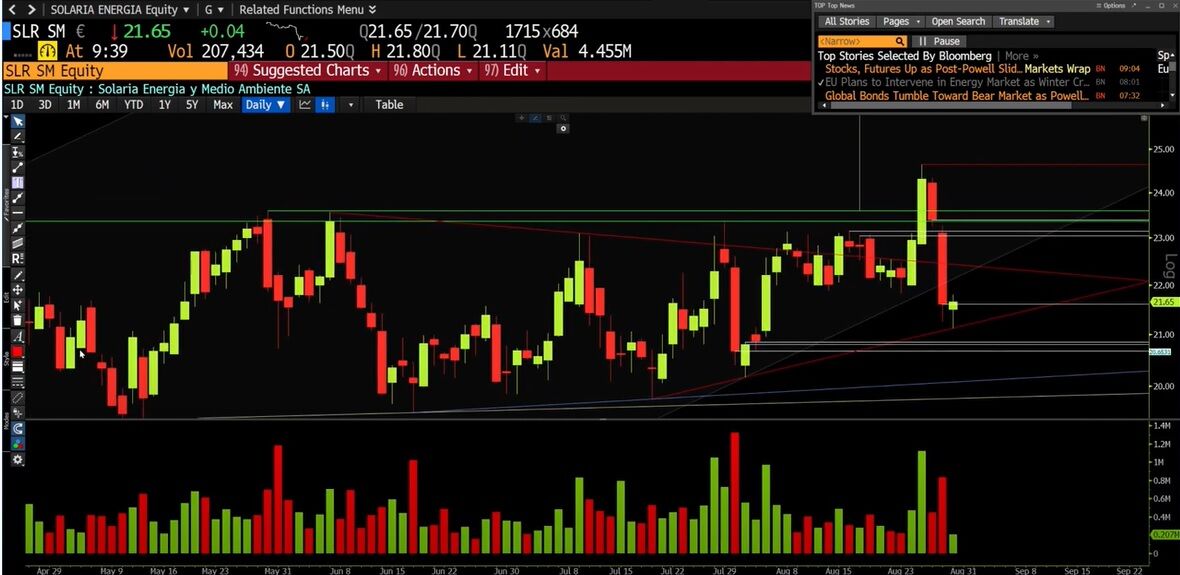
Task: Click the Log scale label on price axis
Action: [x=1169, y=267]
